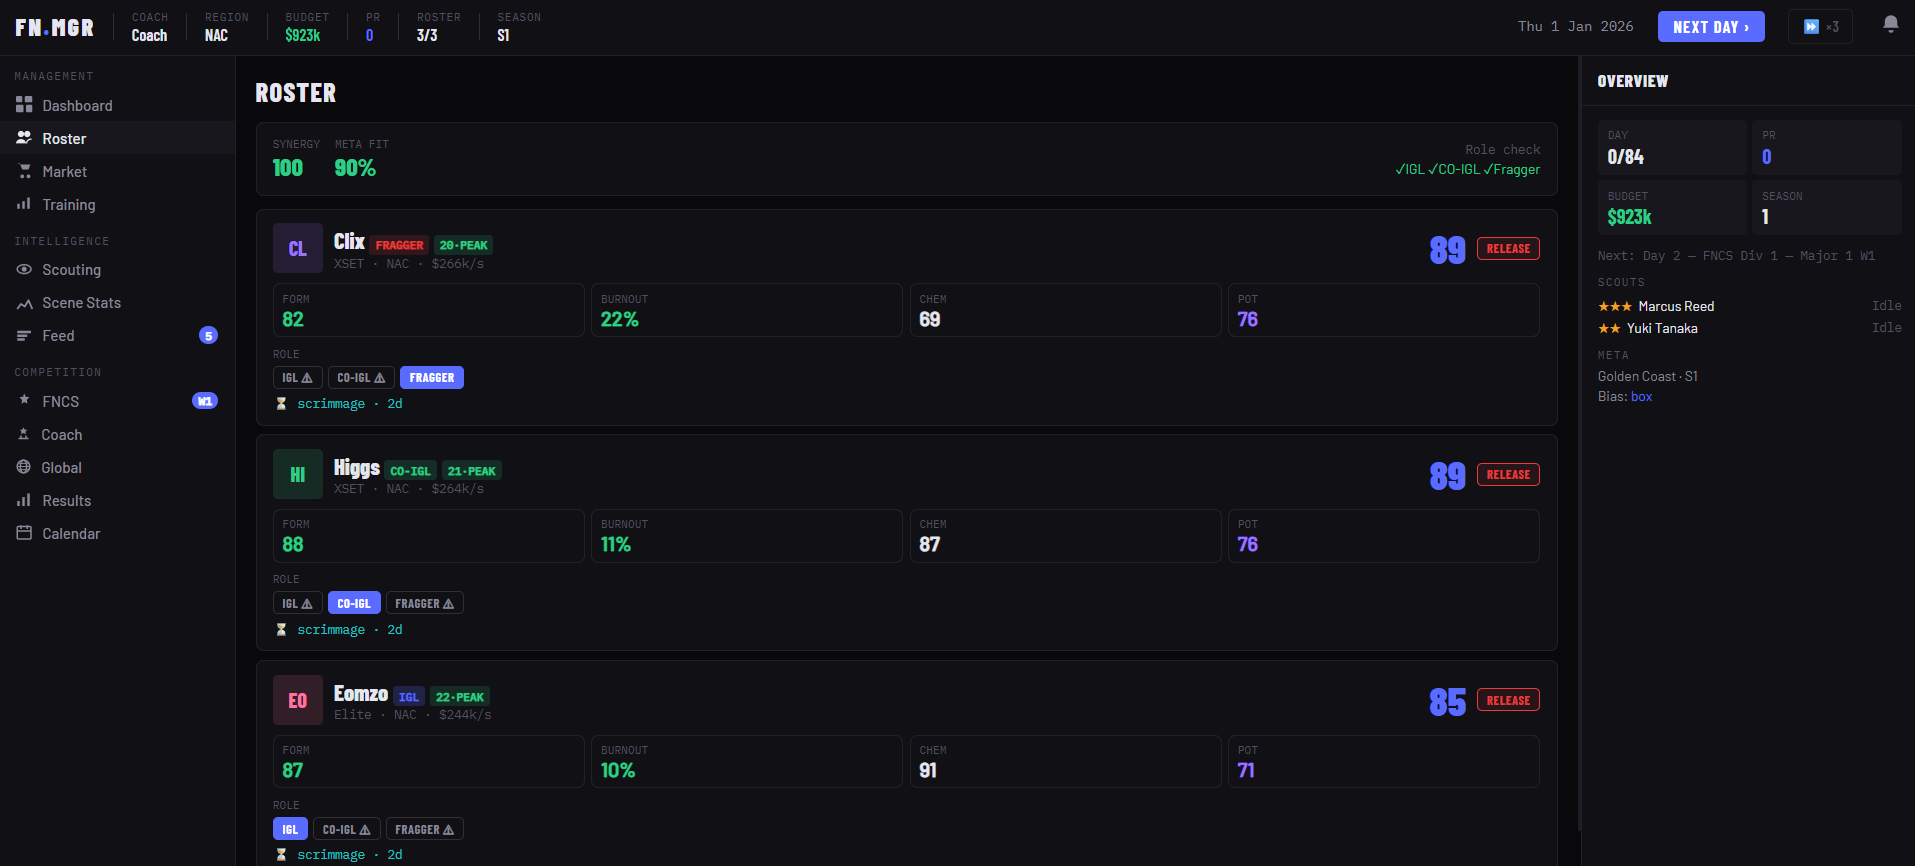Set Eomzo role to CO-IGL
The width and height of the screenshot is (1915, 866).
pos(346,830)
